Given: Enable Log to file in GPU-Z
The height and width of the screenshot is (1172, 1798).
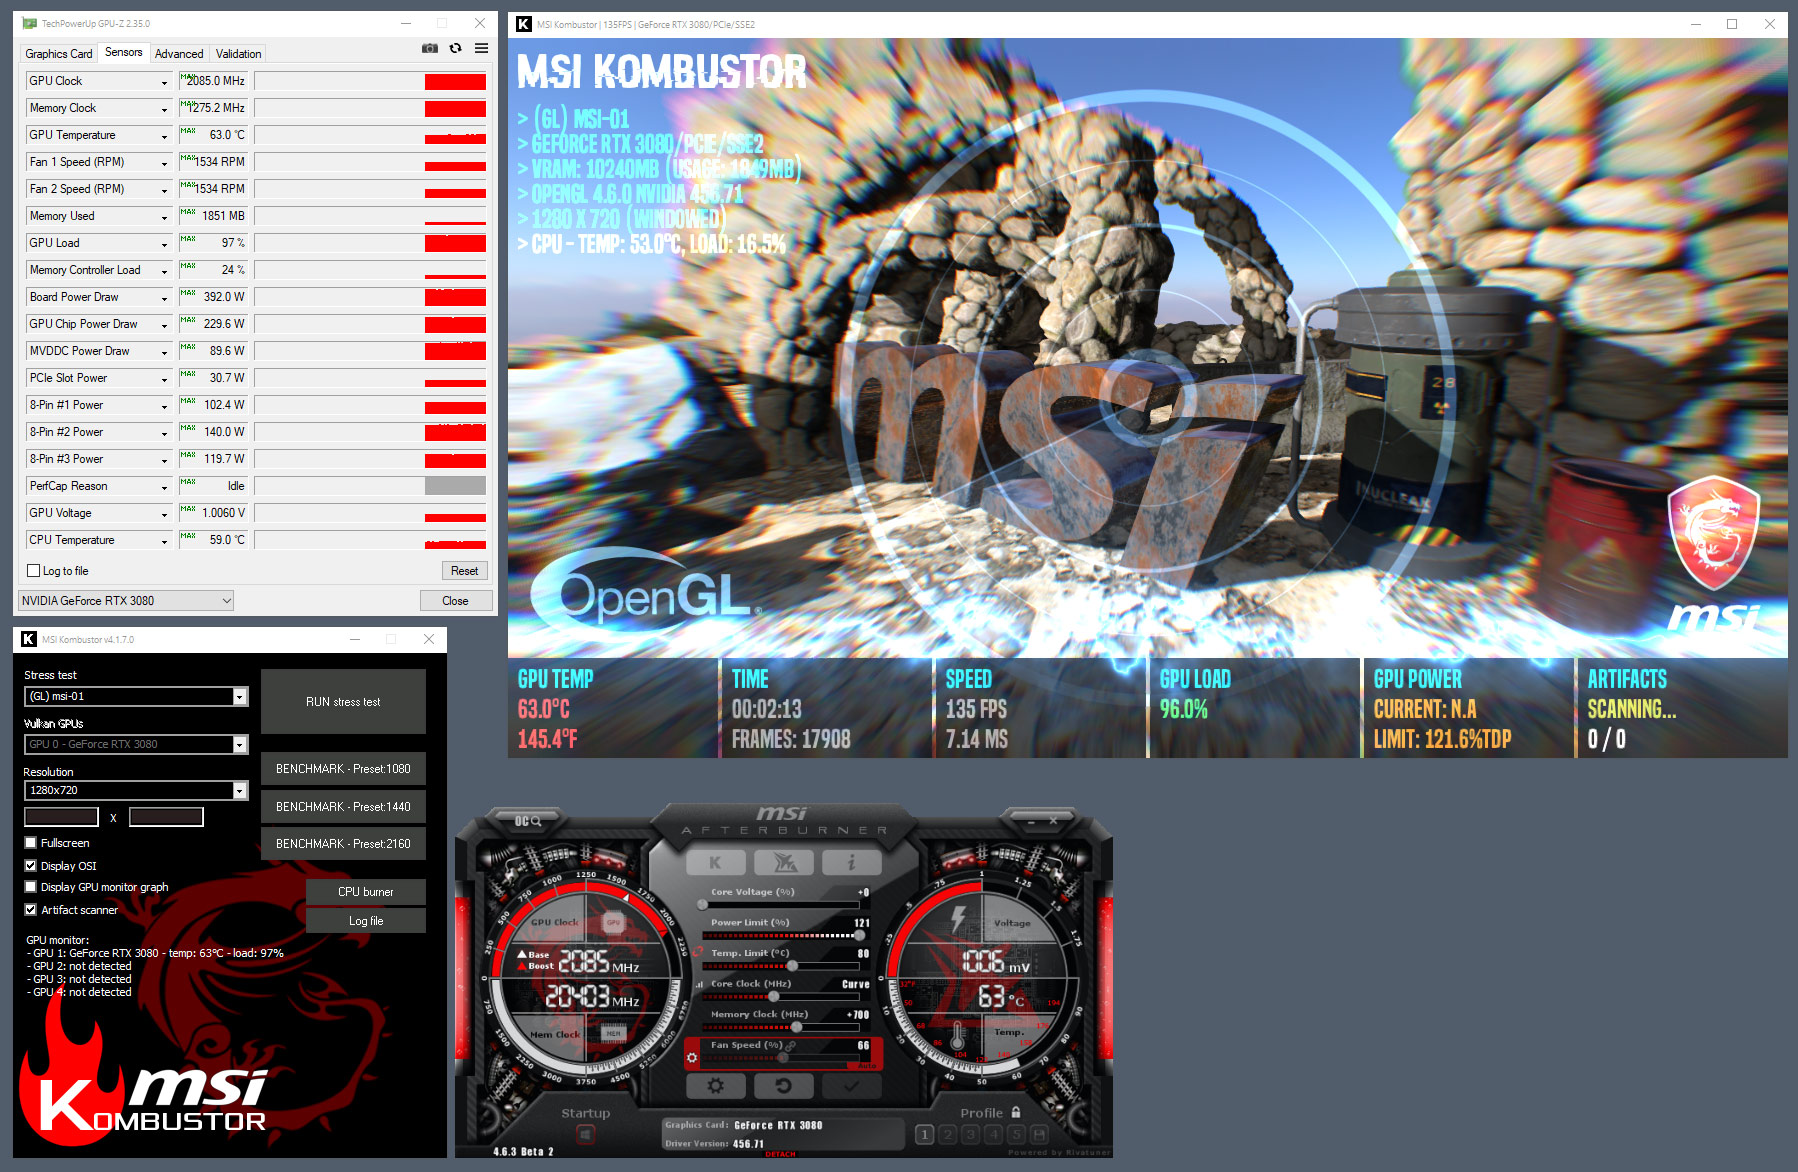Looking at the screenshot, I should click(34, 571).
